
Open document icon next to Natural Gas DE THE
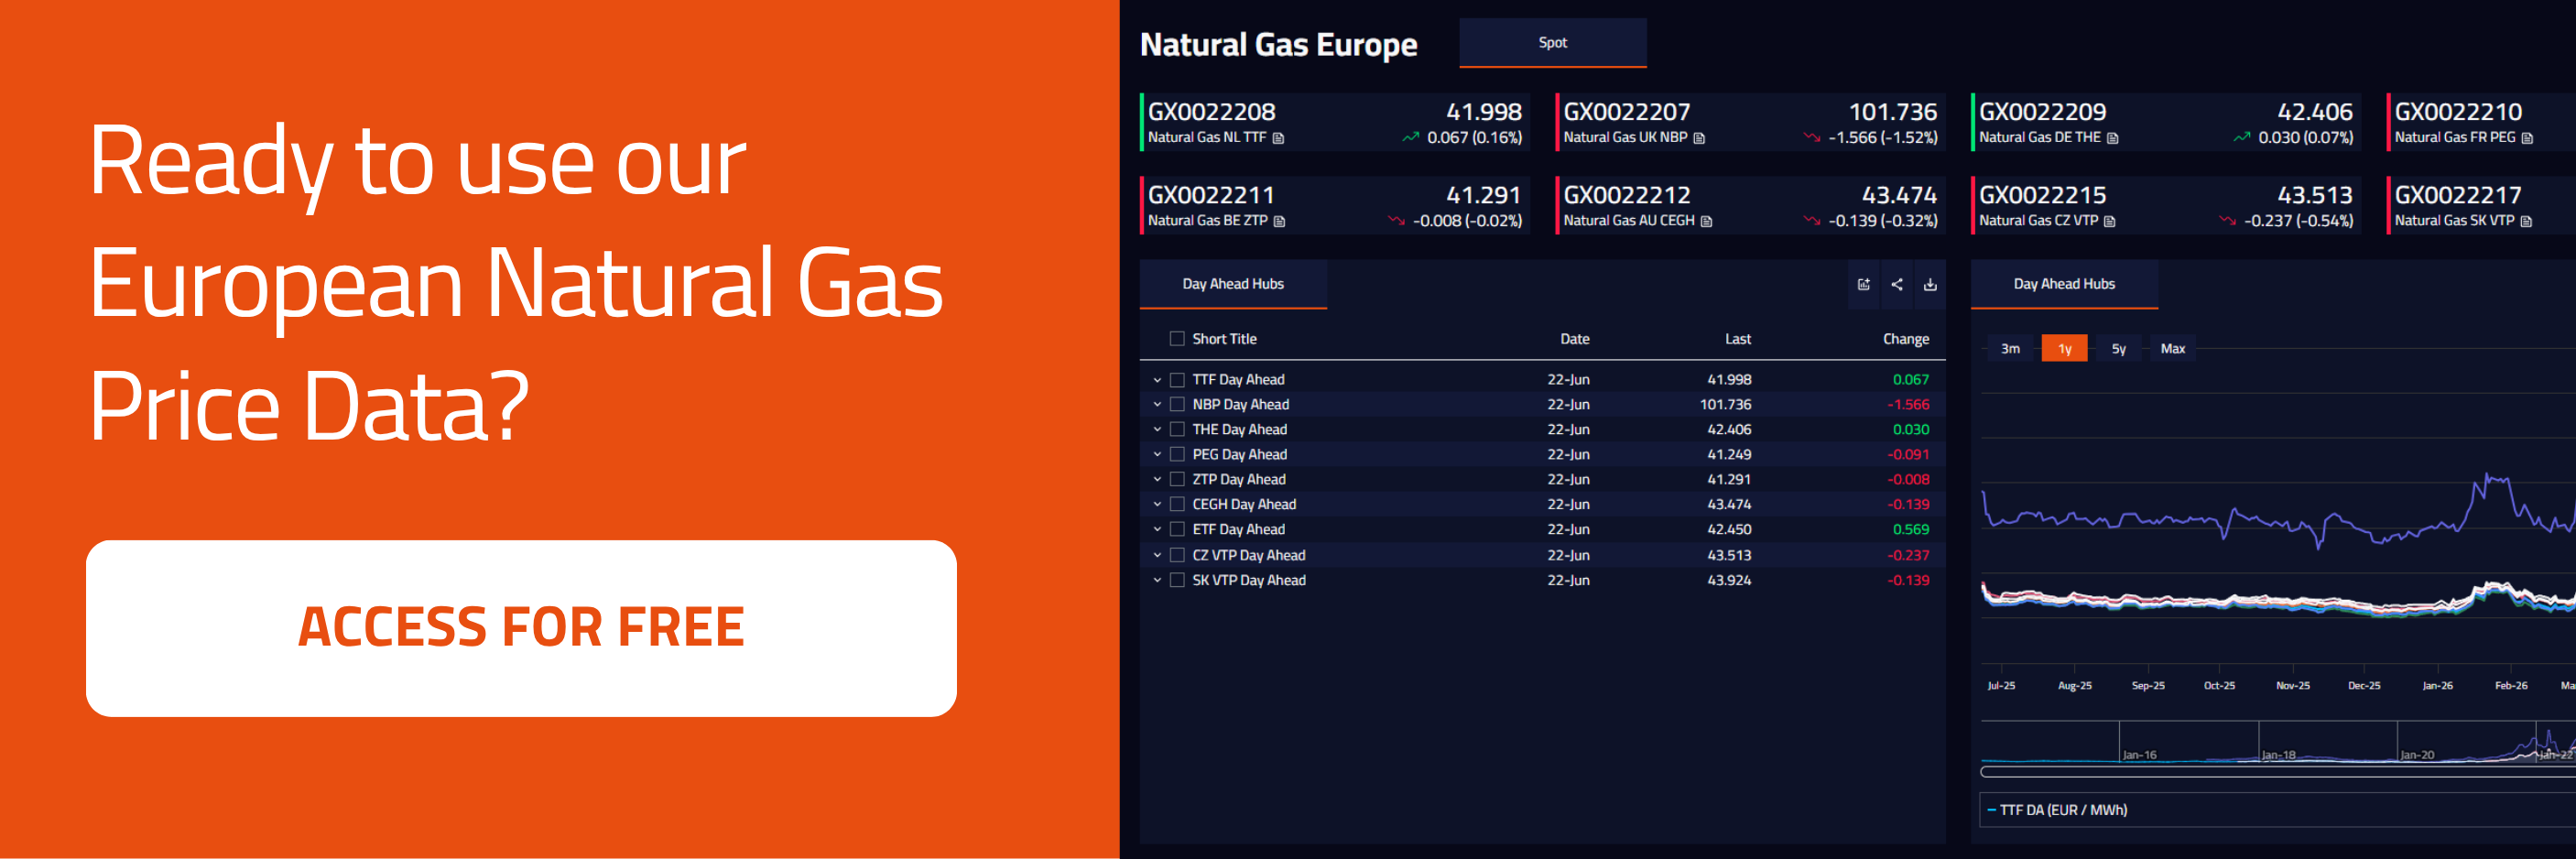click(x=2113, y=138)
